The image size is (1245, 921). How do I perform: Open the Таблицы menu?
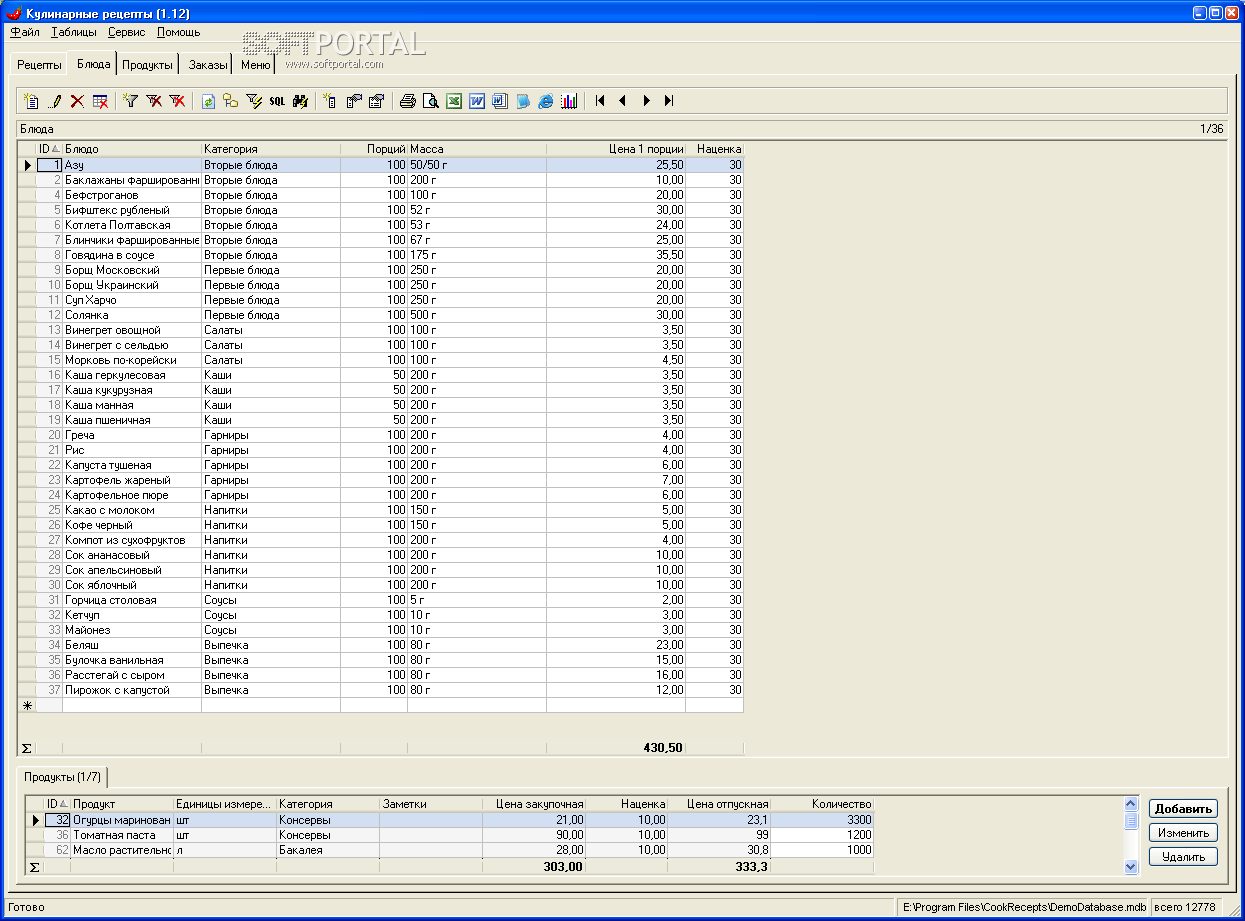(74, 32)
